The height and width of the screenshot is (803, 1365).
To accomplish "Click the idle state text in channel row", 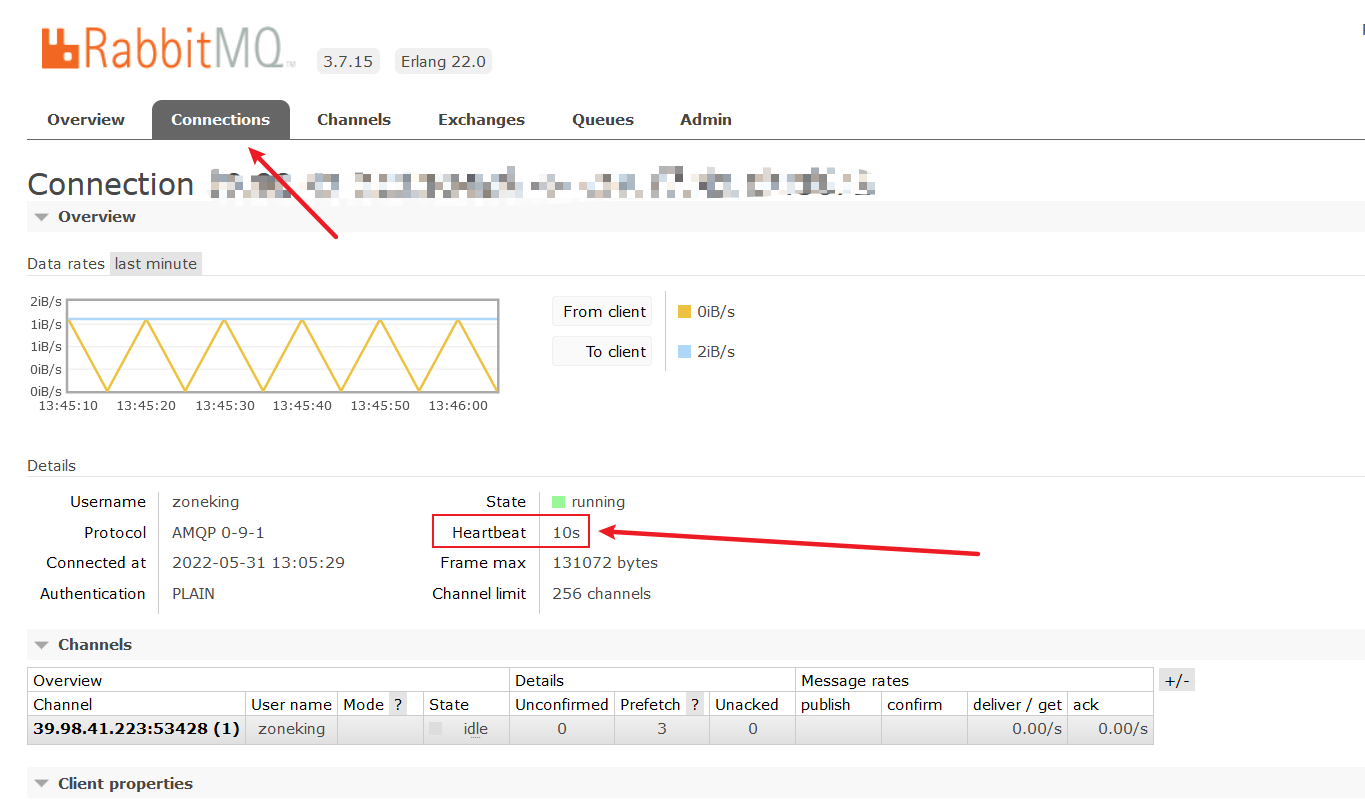I will pos(476,729).
